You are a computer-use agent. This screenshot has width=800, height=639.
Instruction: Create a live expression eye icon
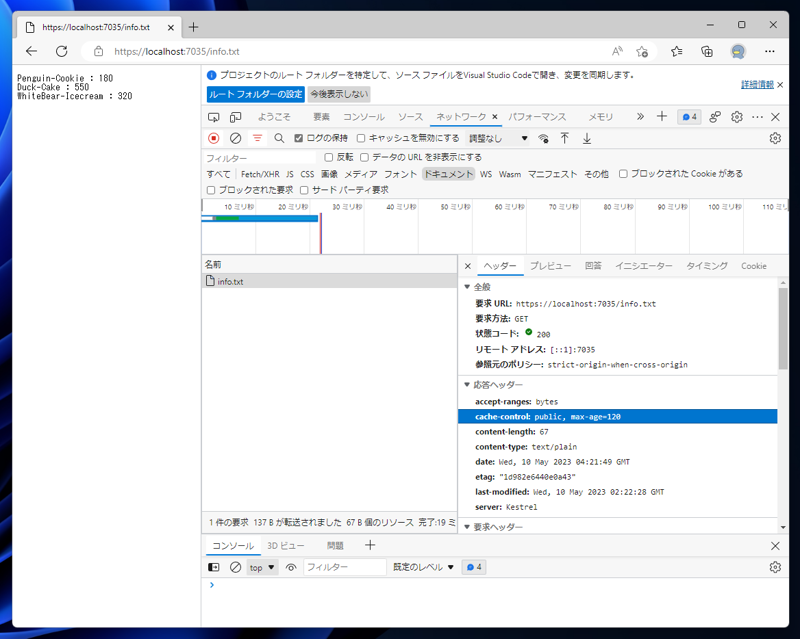[291, 567]
